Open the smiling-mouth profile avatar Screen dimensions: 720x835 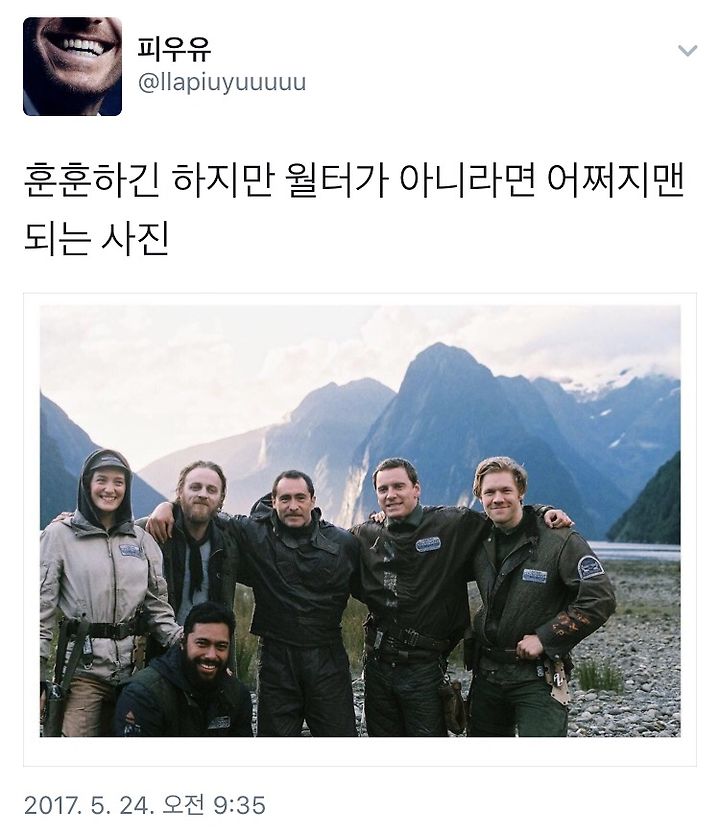coord(72,66)
